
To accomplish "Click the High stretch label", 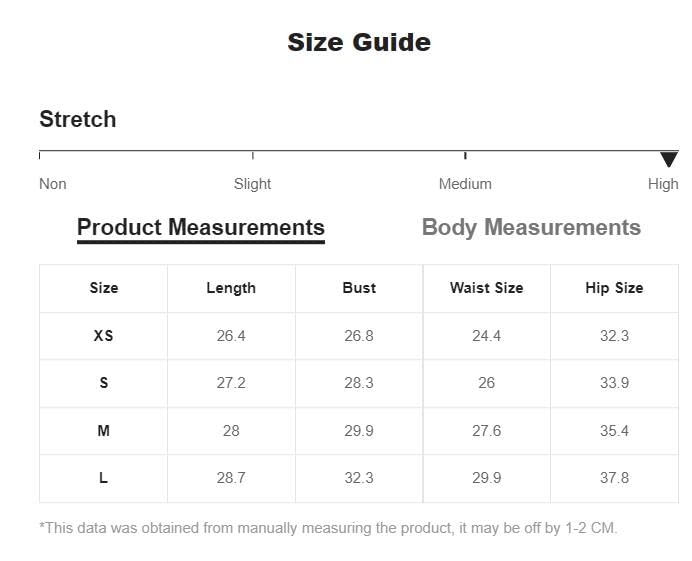I will [x=663, y=184].
